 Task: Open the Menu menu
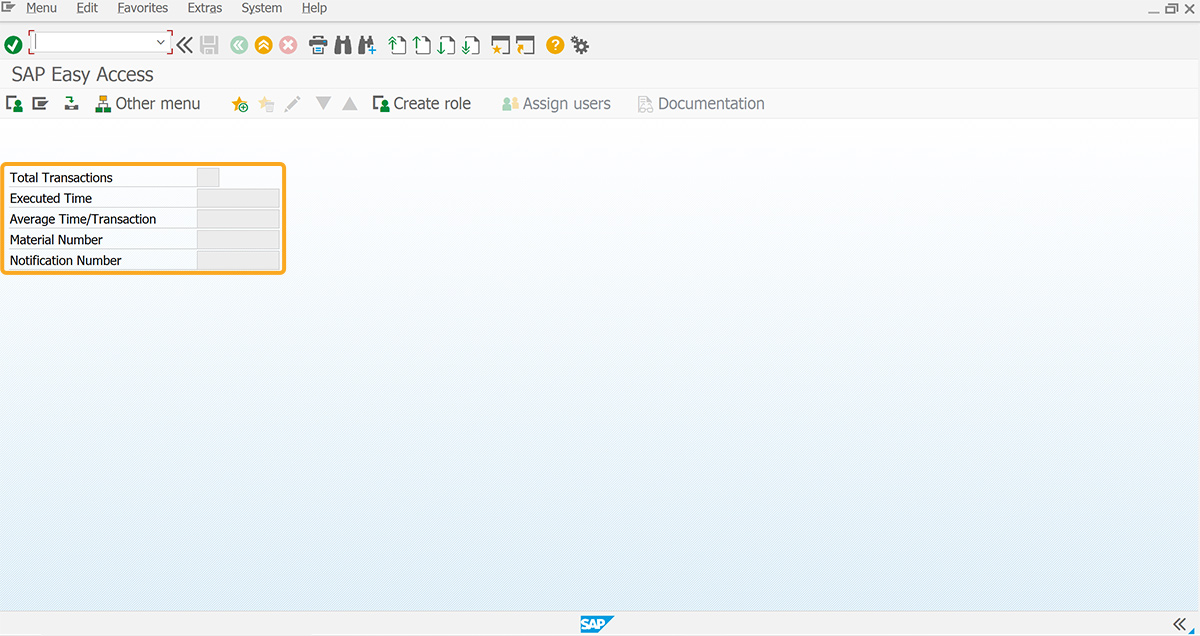coord(41,8)
